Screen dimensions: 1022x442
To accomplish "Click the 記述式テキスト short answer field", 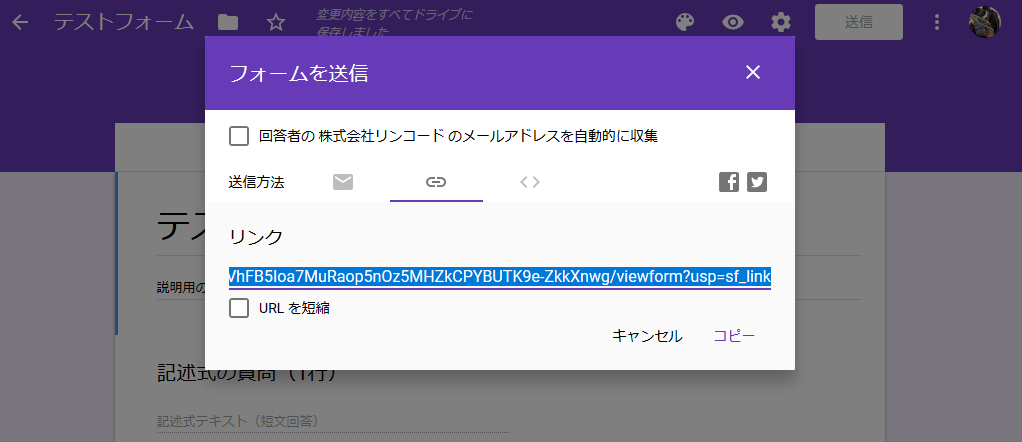I will (x=332, y=422).
